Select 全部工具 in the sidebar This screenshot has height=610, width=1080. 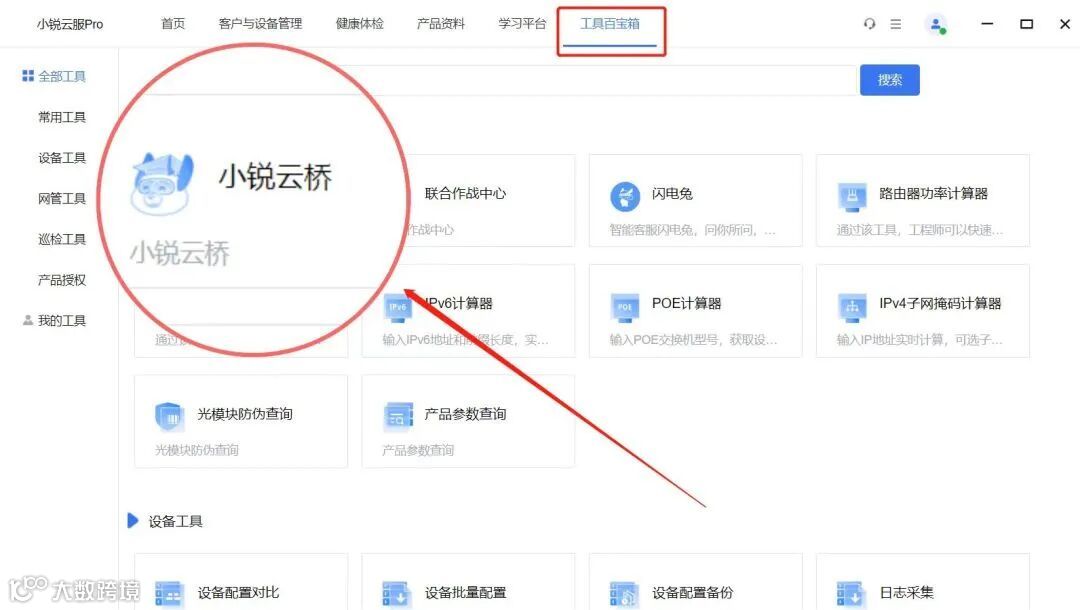click(x=62, y=76)
